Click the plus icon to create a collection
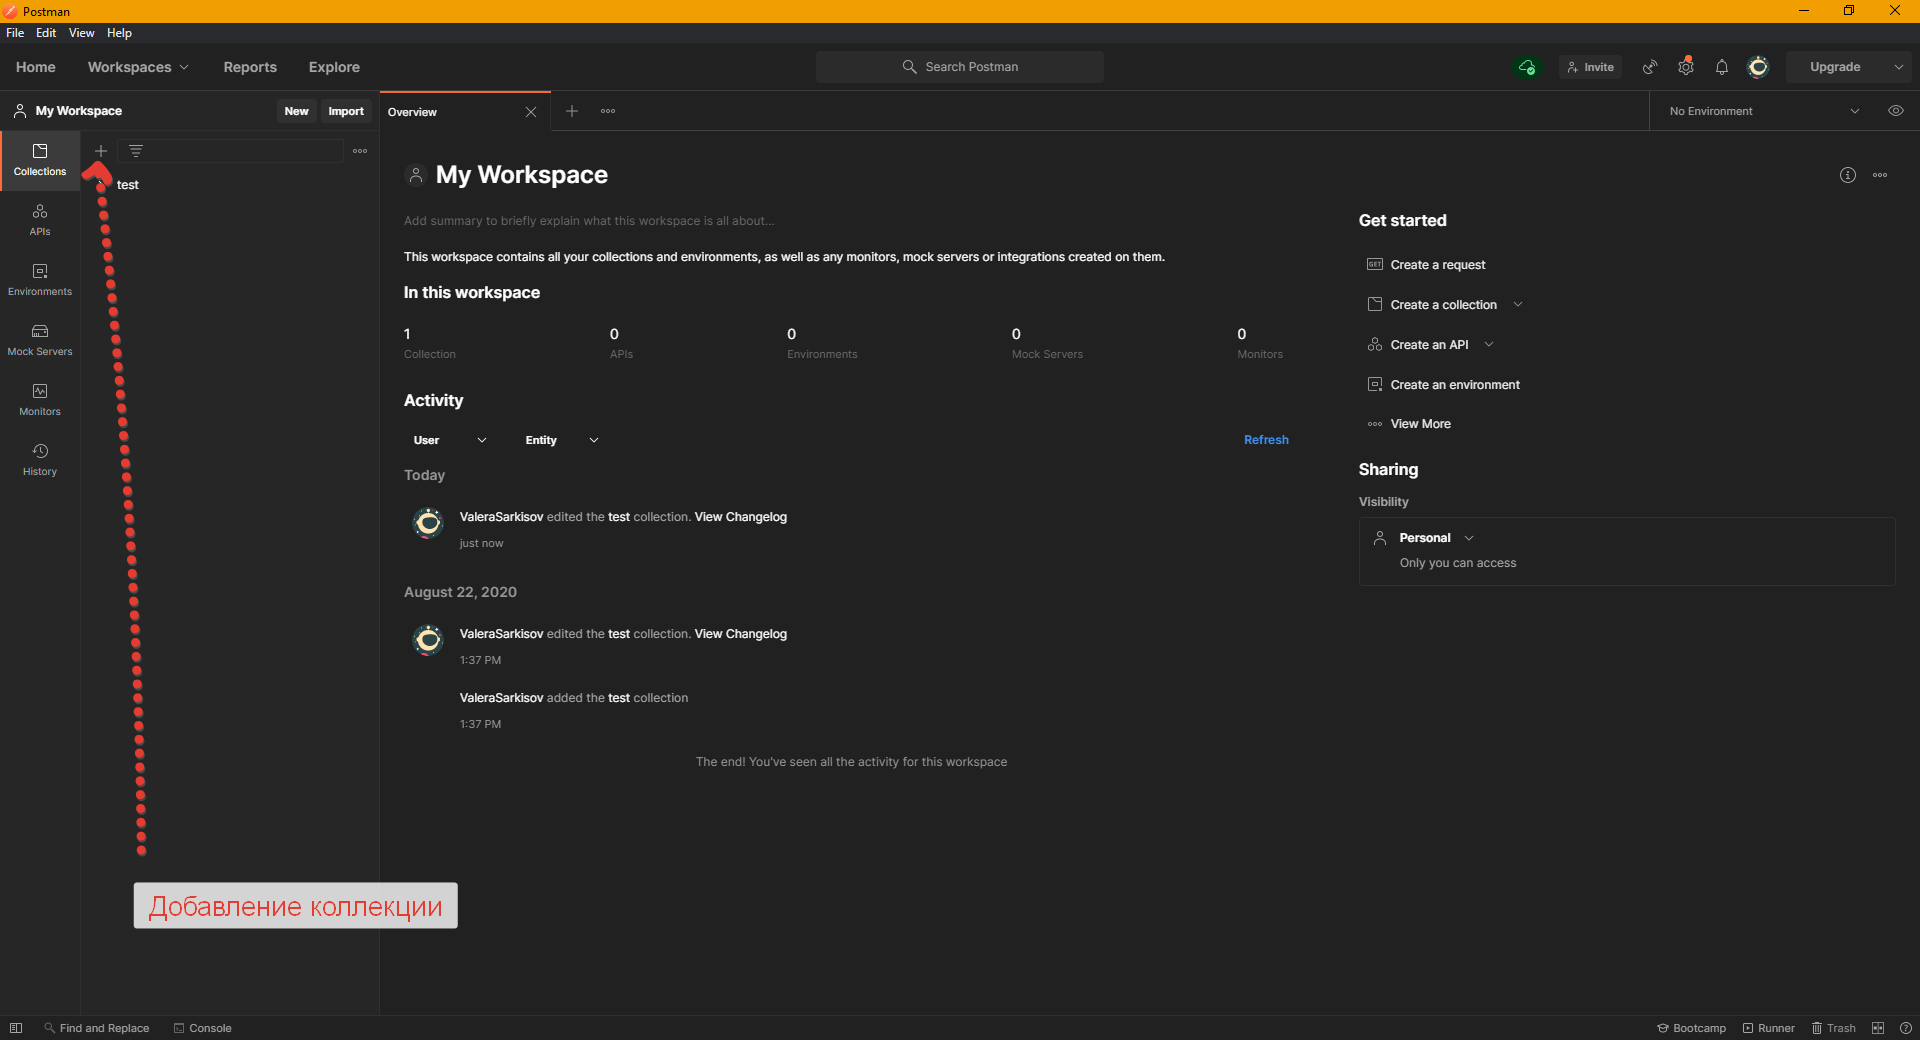This screenshot has height=1040, width=1920. (x=101, y=151)
